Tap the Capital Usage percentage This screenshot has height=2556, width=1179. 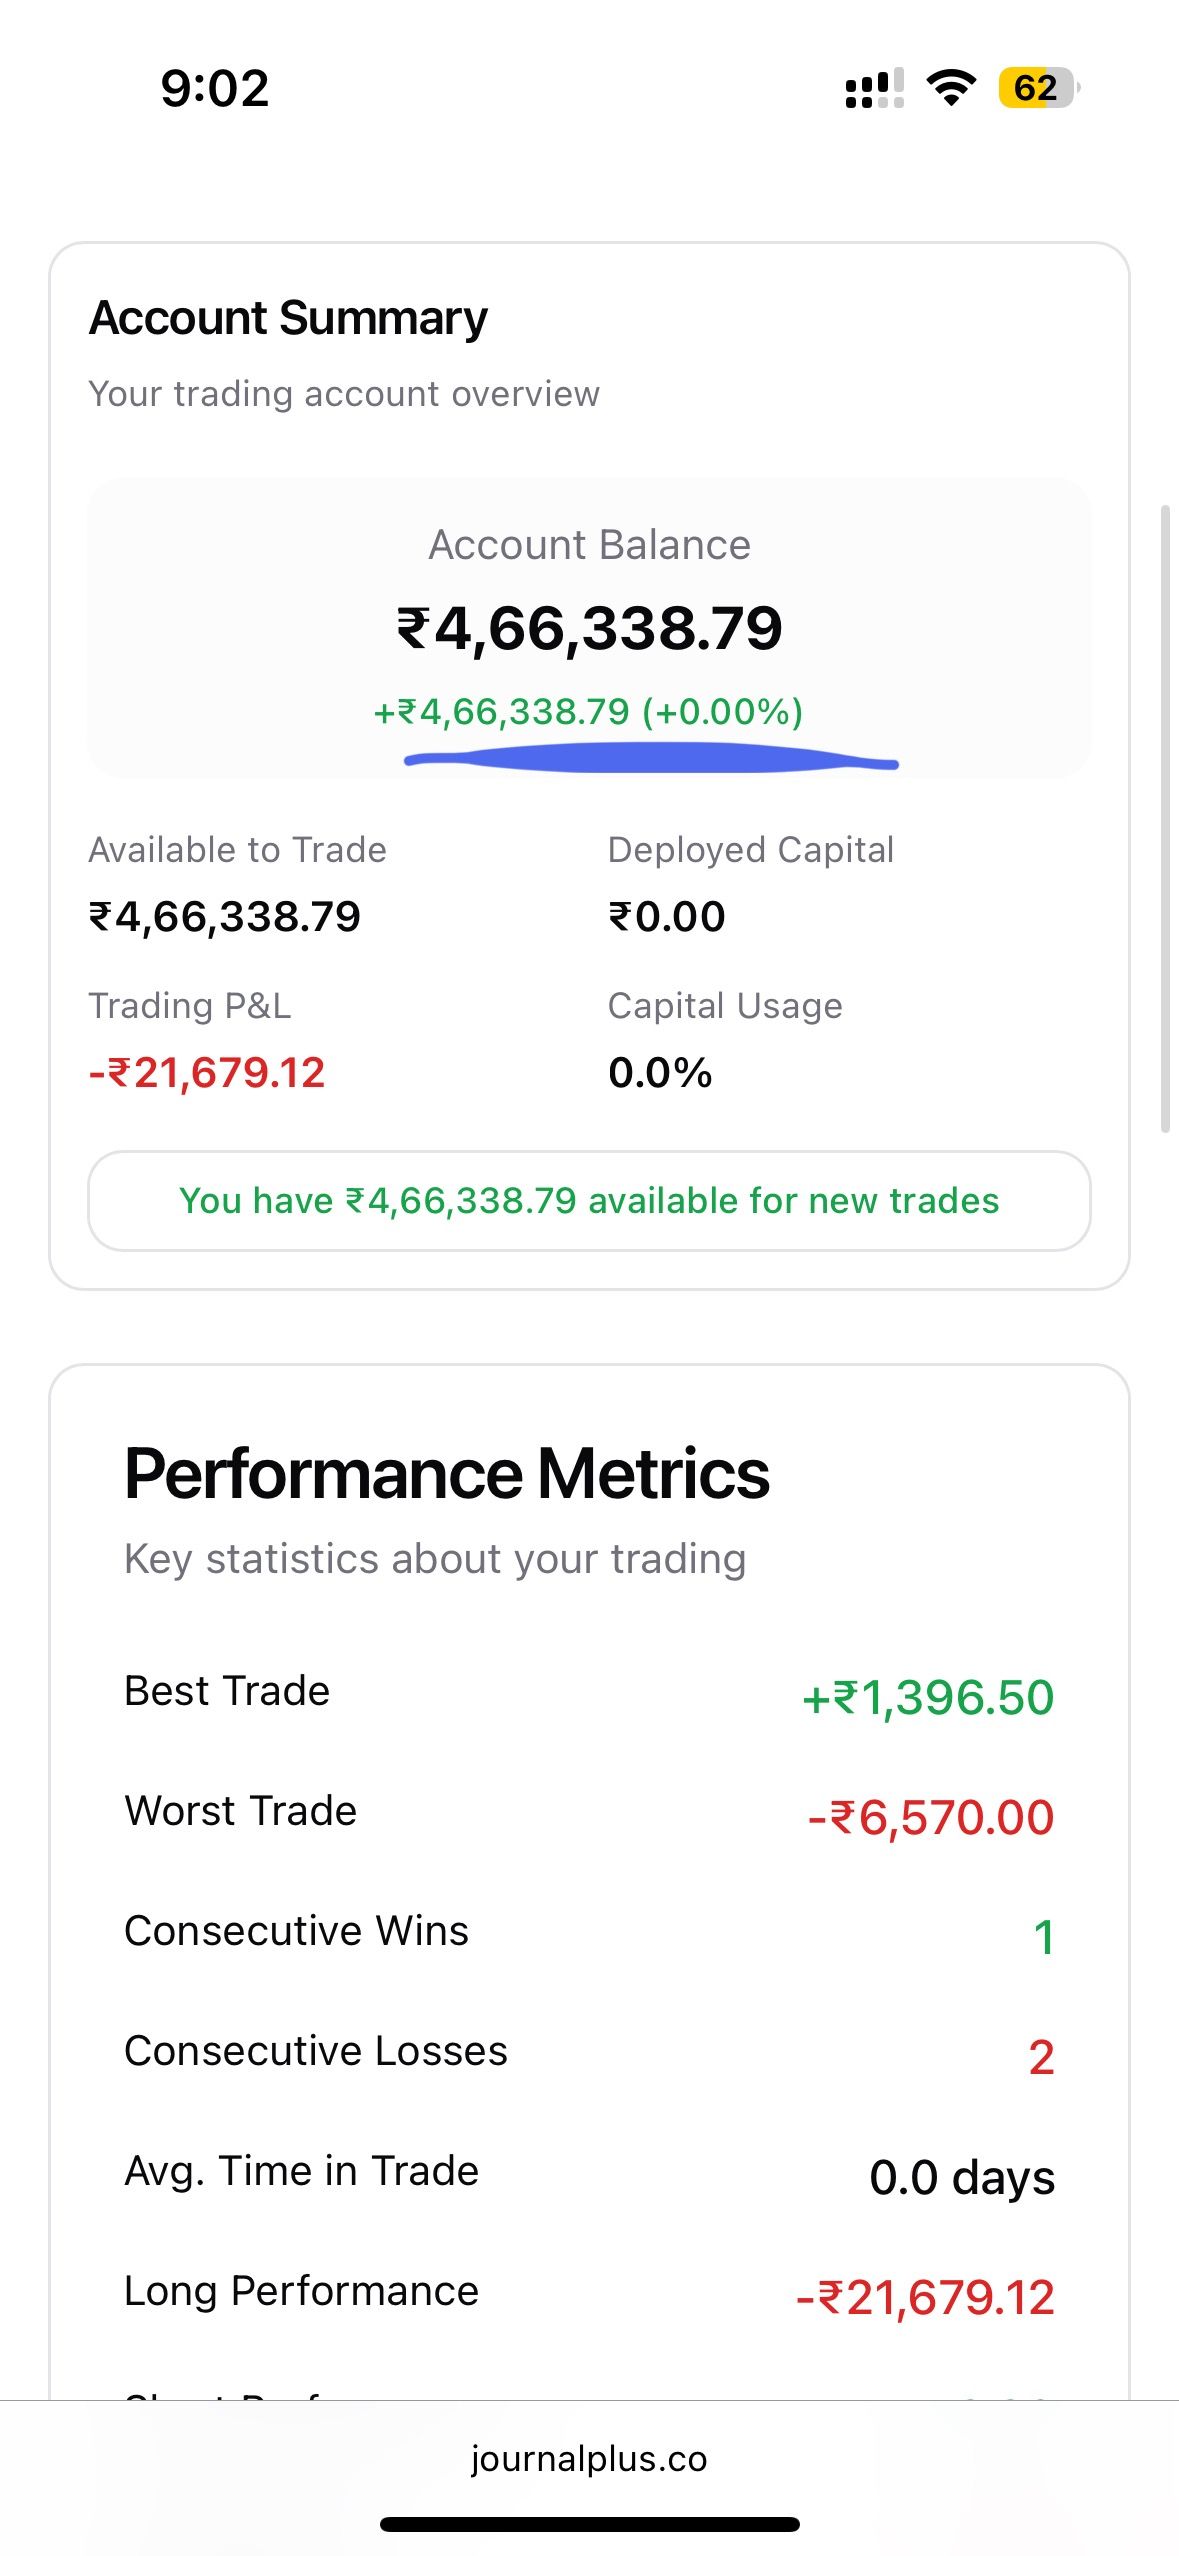click(x=660, y=1073)
